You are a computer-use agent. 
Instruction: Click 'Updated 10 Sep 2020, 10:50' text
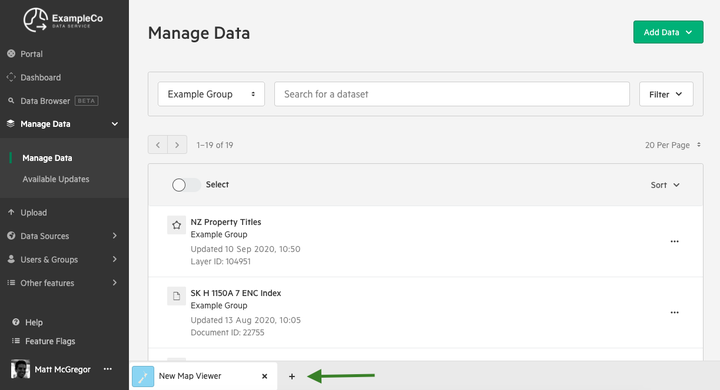[245, 249]
